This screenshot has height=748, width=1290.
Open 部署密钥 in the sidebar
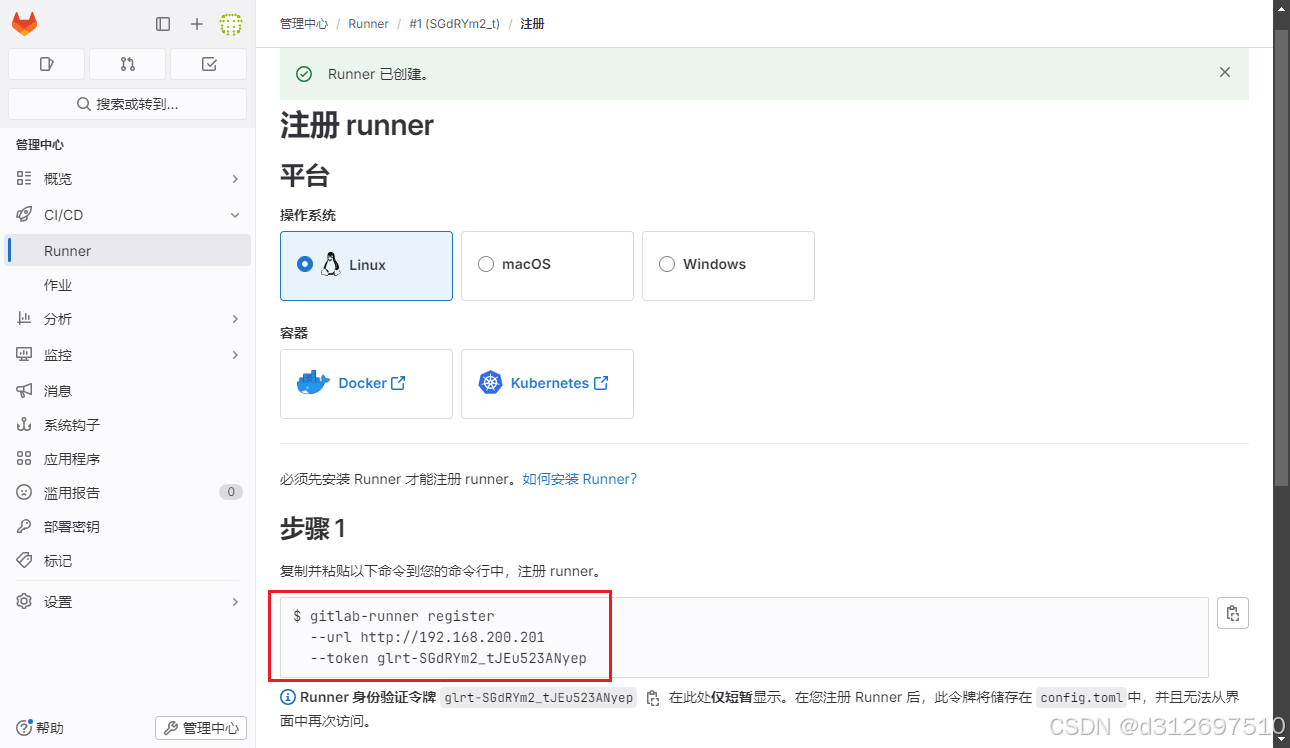click(127, 527)
